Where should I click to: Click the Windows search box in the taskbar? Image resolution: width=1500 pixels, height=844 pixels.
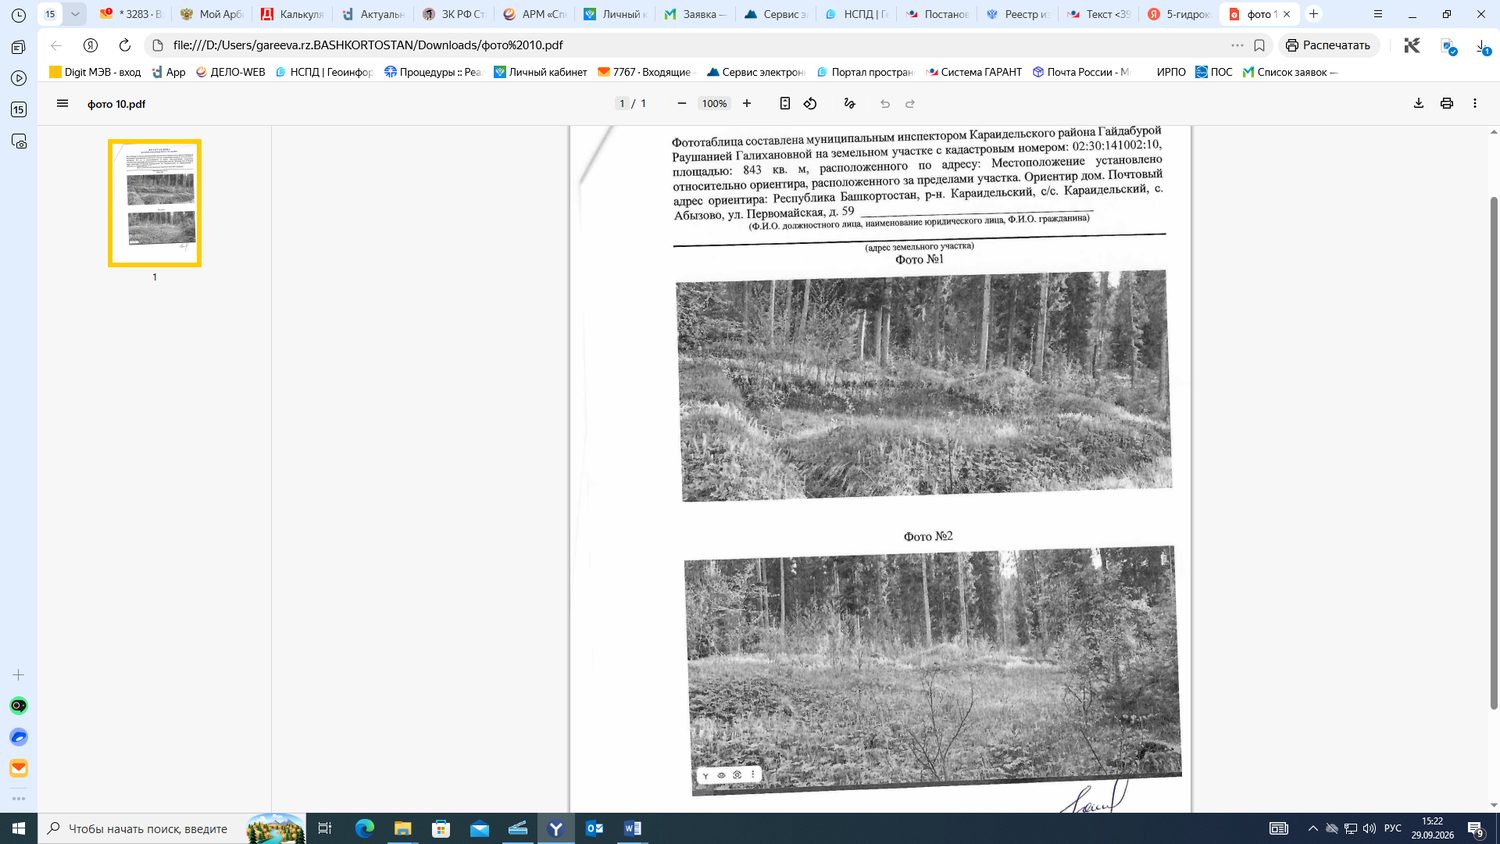(141, 828)
